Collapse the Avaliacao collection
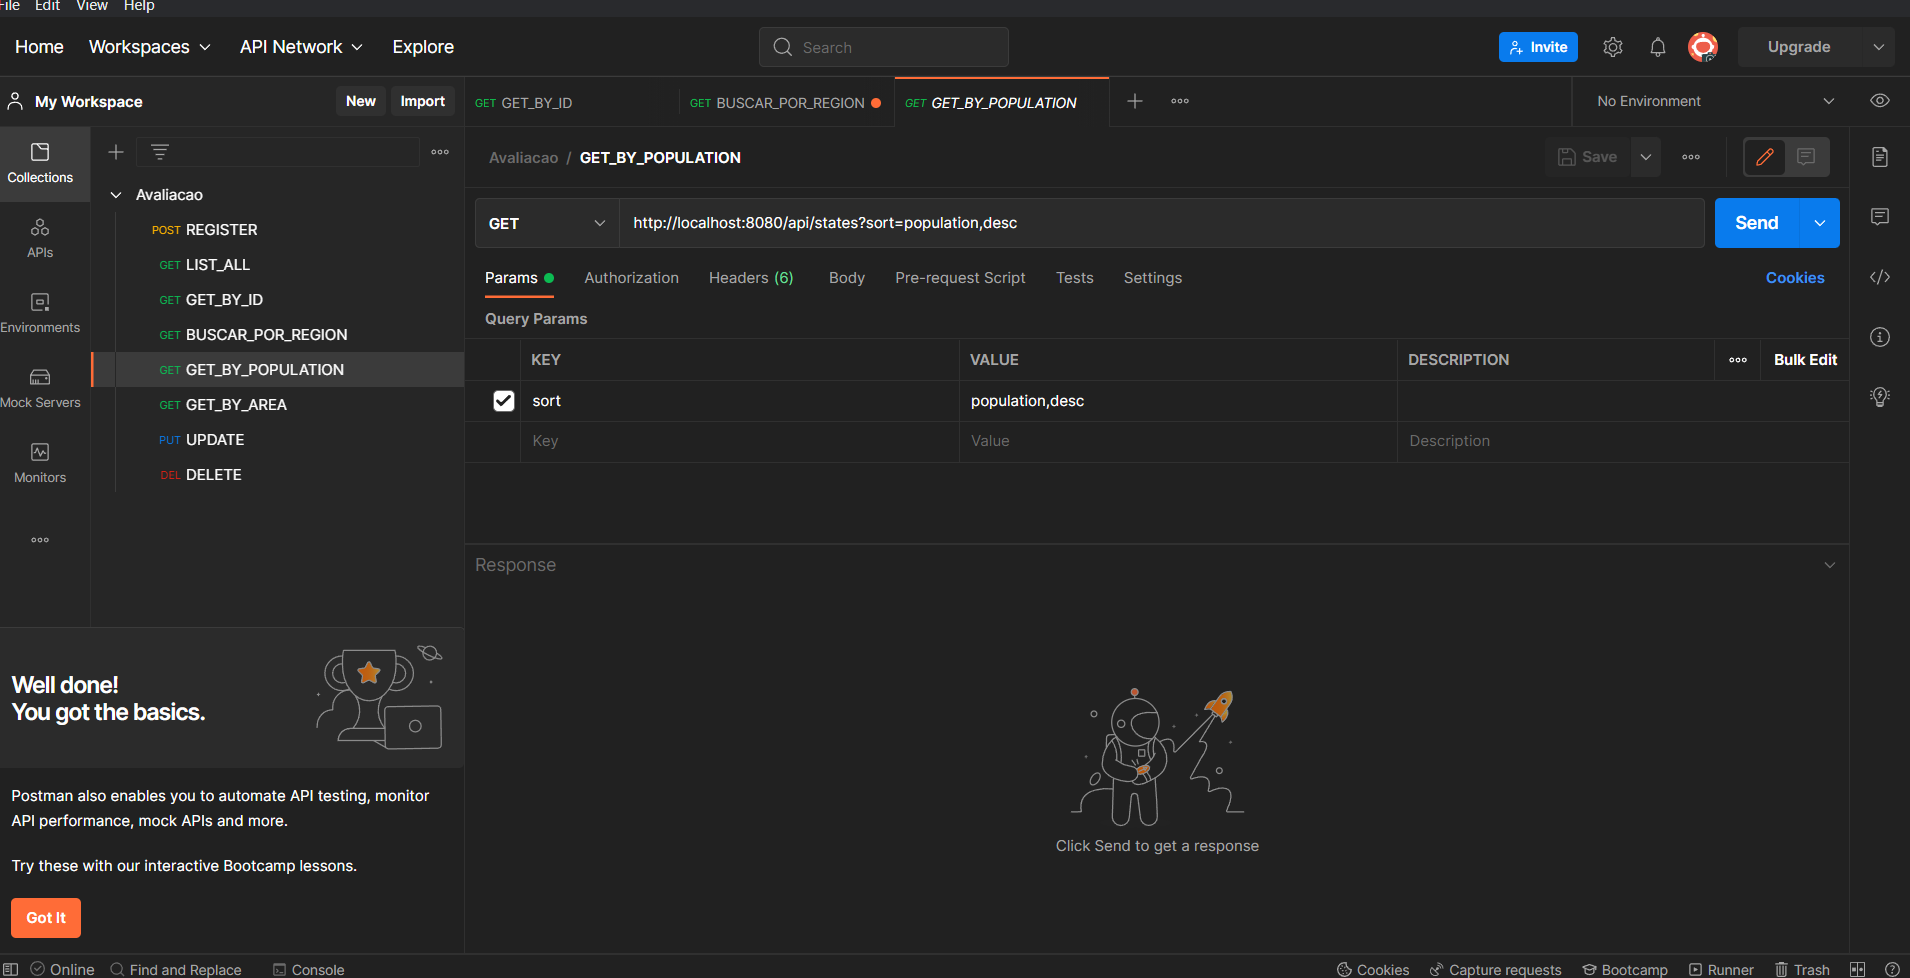Image resolution: width=1910 pixels, height=978 pixels. tap(116, 194)
